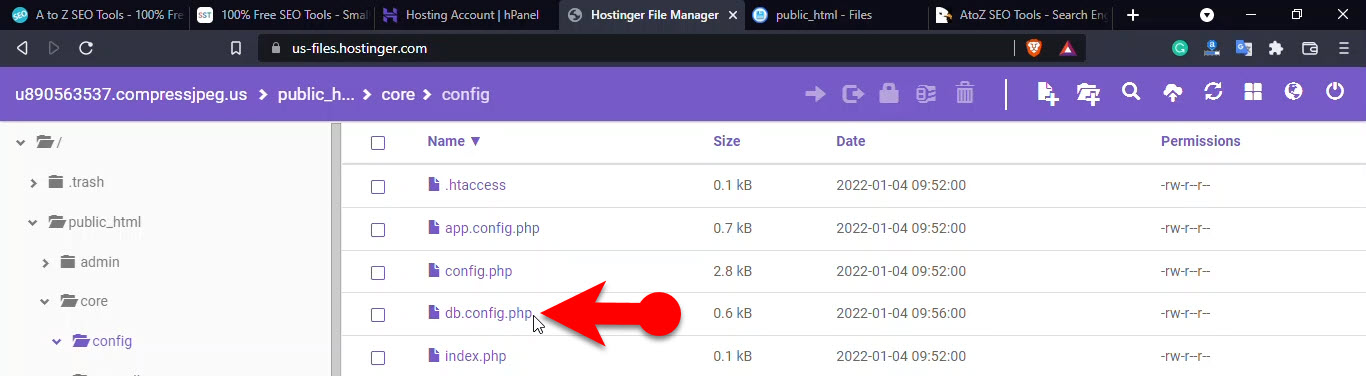Screen dimensions: 1366x376
Task: Click the Rename icon in toolbar
Action: [926, 94]
